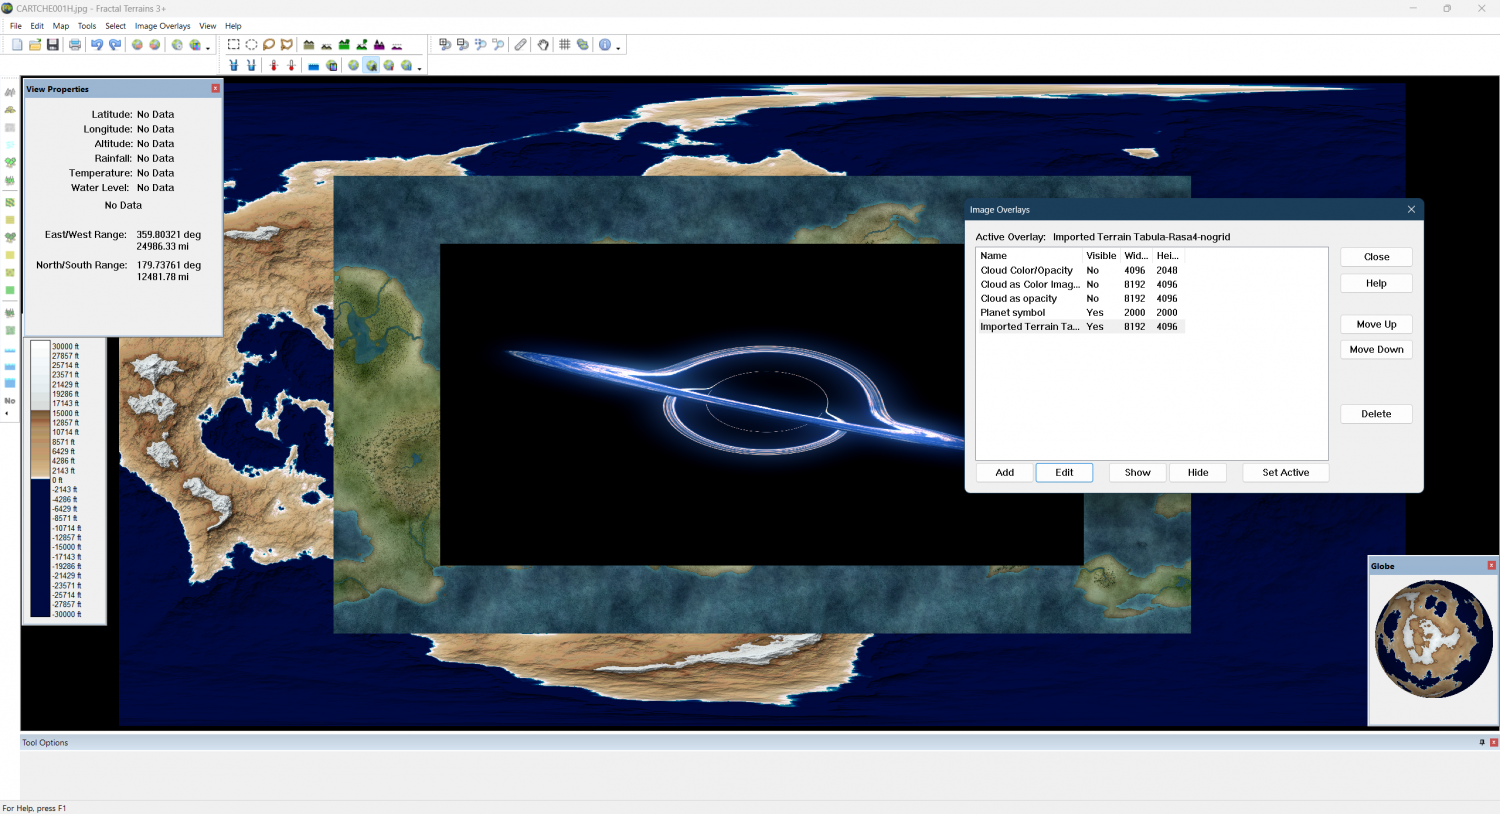This screenshot has height=814, width=1500.
Task: Select the rectangular selection tool
Action: (x=233, y=45)
